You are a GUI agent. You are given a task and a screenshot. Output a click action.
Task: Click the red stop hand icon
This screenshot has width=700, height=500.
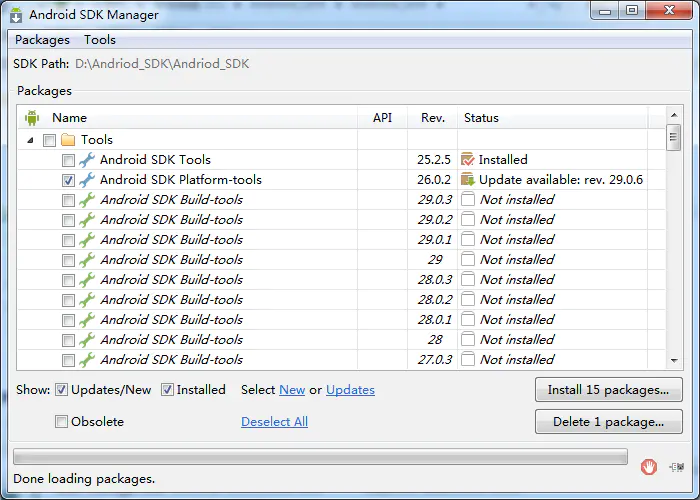[x=648, y=467]
